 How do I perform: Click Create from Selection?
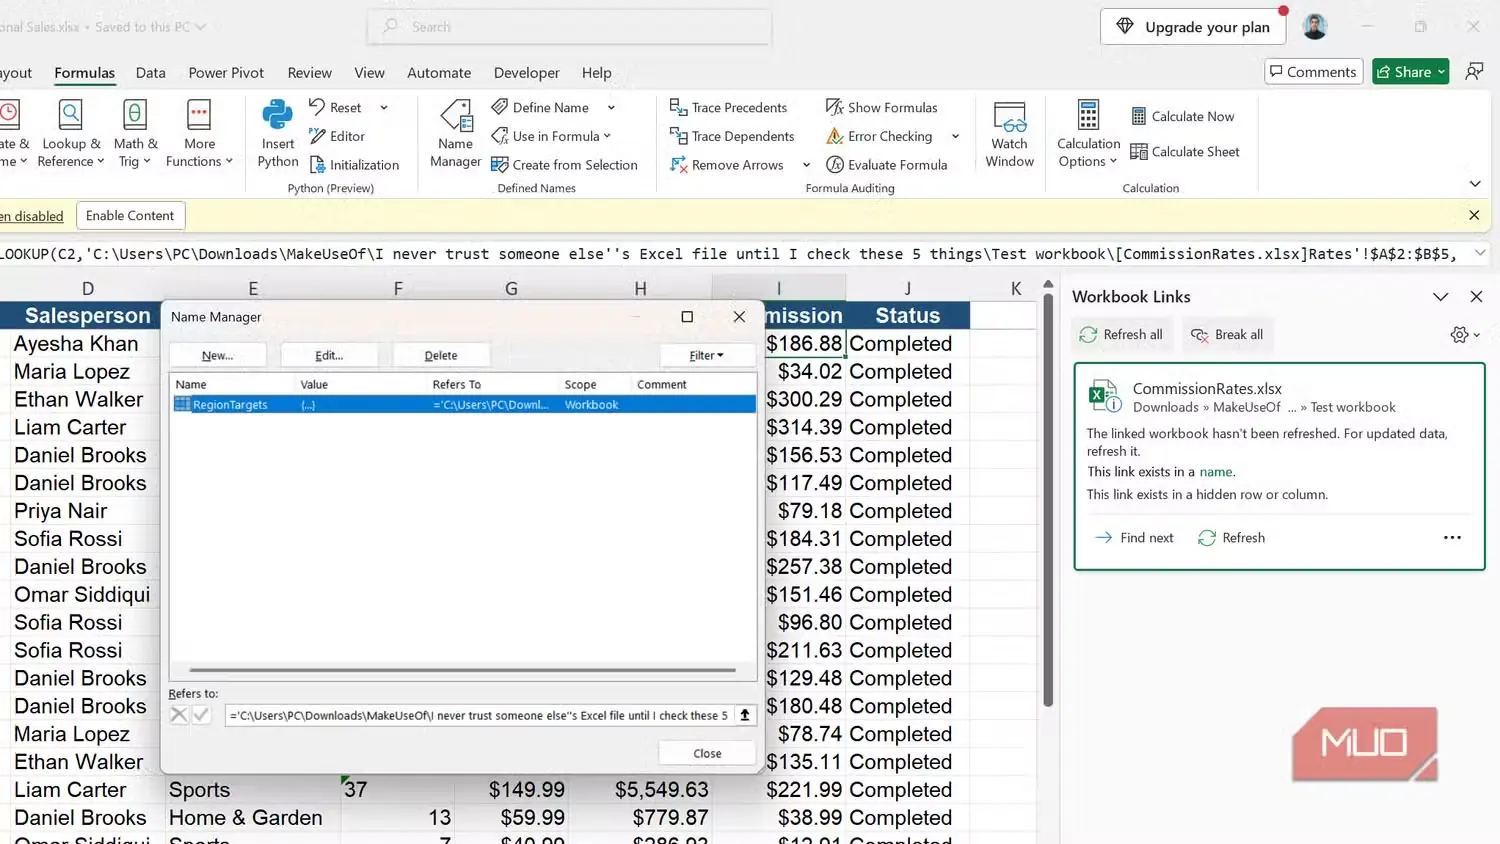[x=564, y=165]
